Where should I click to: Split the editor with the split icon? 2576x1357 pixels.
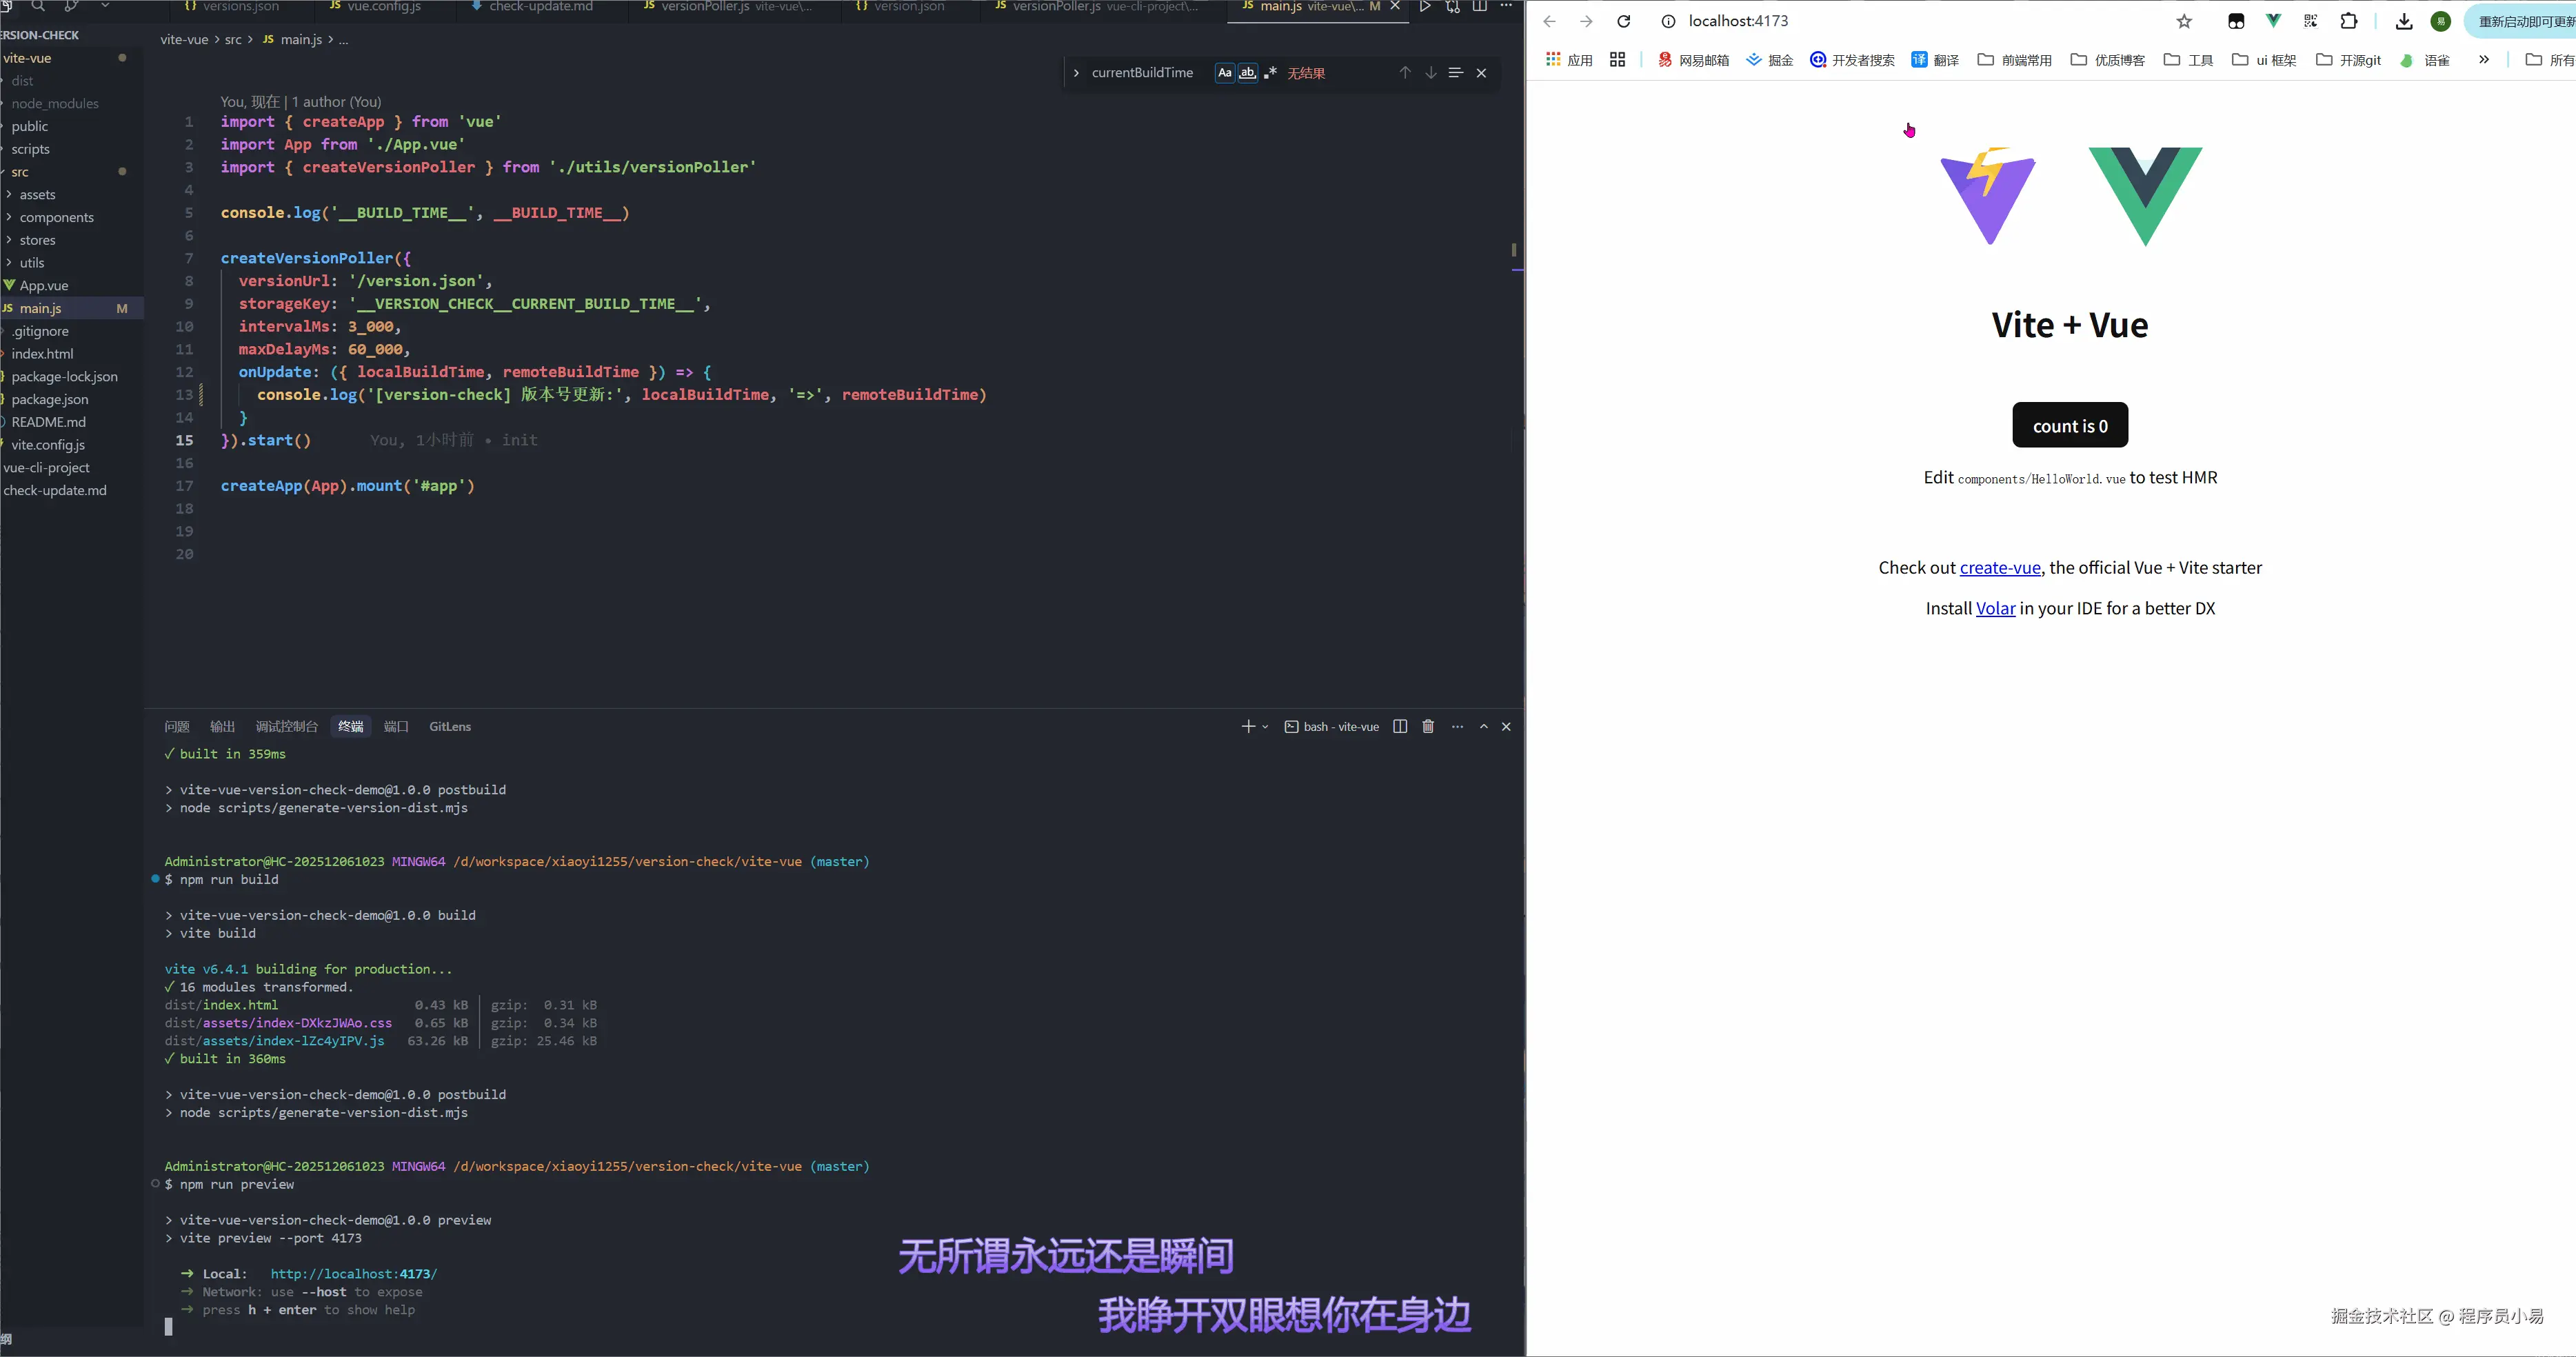click(1479, 6)
